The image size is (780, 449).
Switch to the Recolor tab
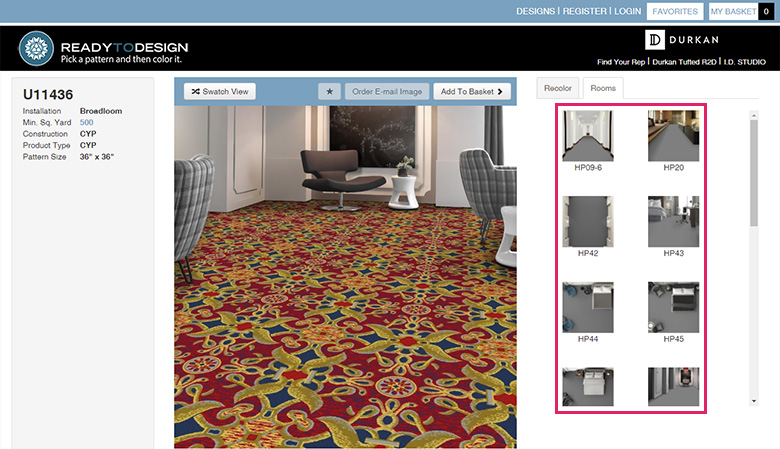pyautogui.click(x=558, y=88)
